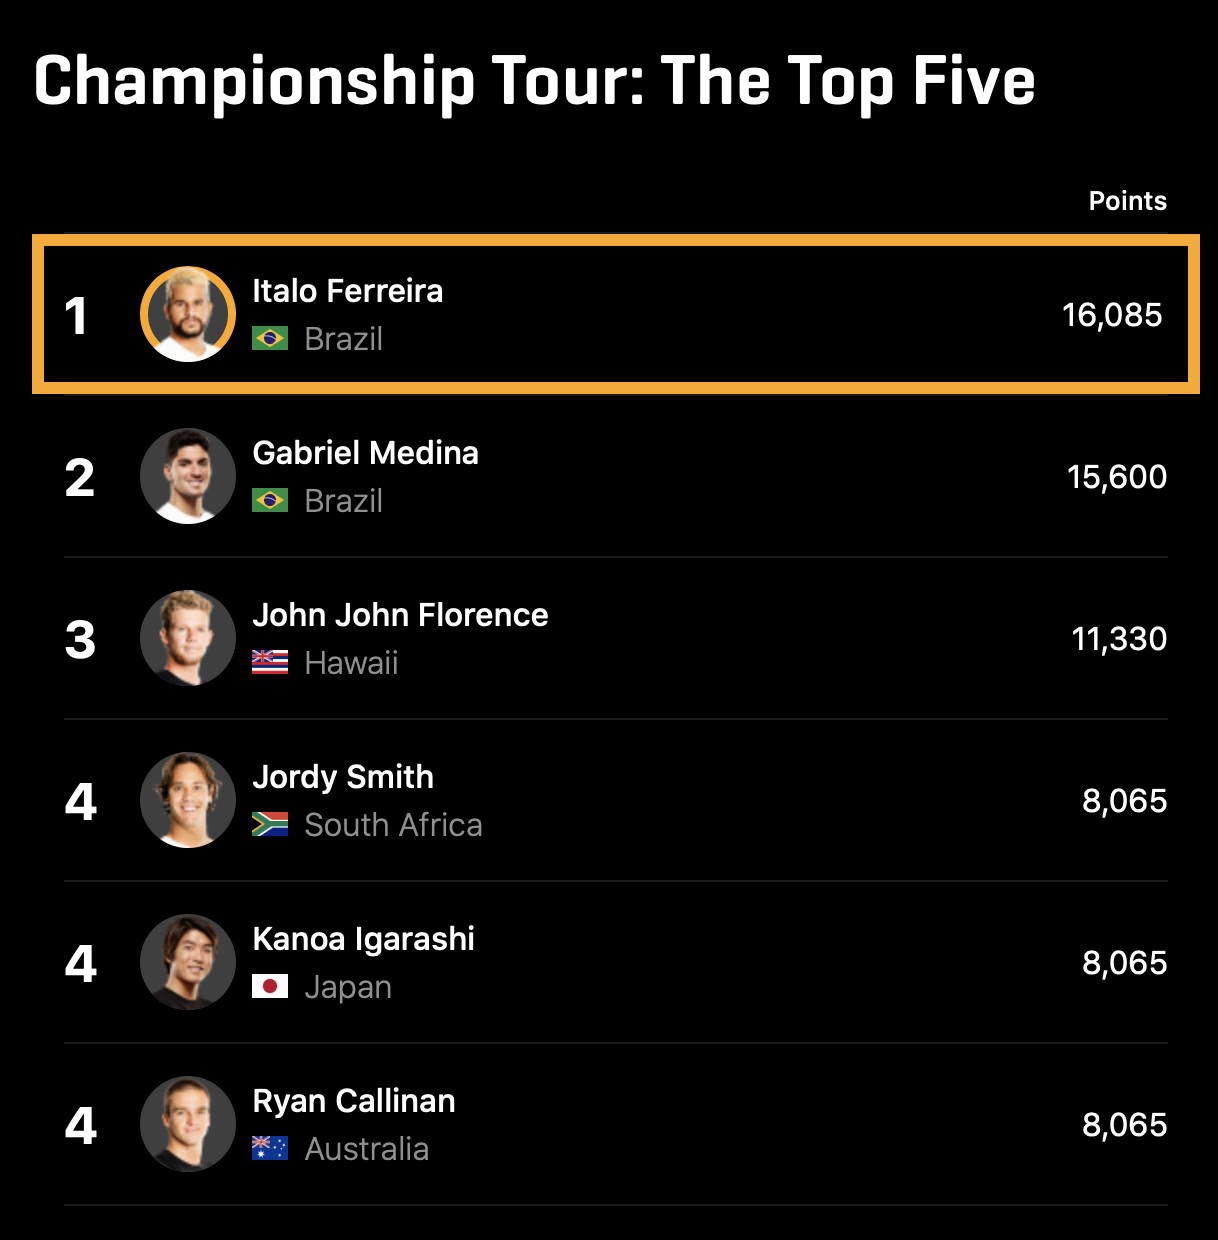
Task: Click Brazil flag icon under Italo Ferreira
Action: [x=270, y=339]
